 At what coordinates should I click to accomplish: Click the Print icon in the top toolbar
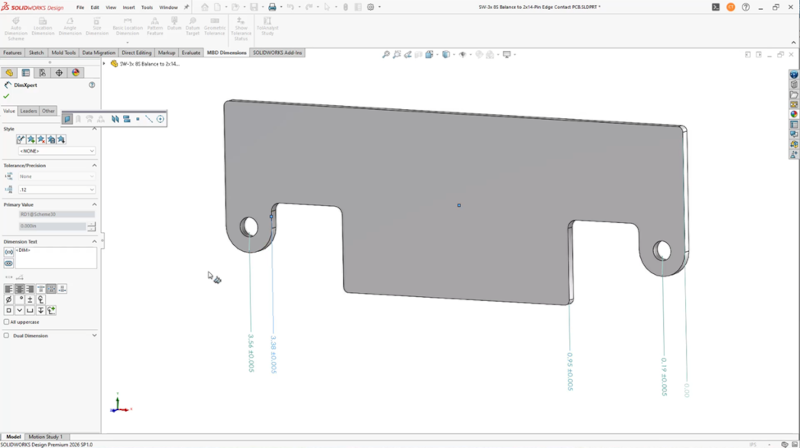[272, 7]
